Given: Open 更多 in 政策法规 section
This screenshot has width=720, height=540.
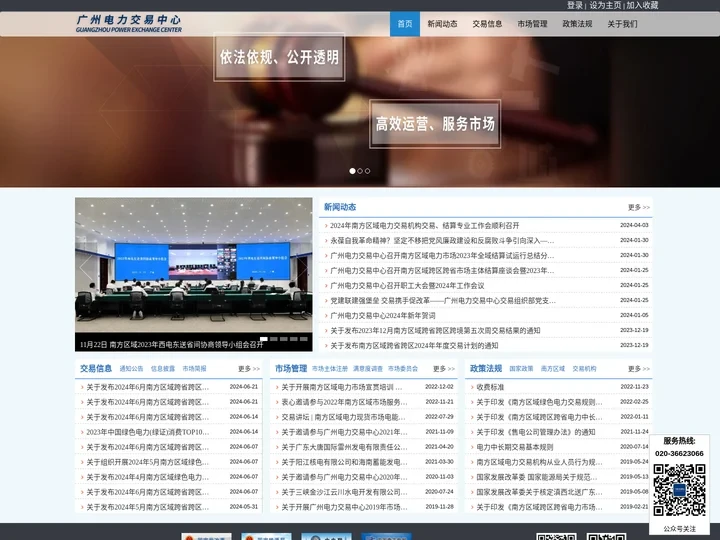Looking at the screenshot, I should click(x=639, y=369).
